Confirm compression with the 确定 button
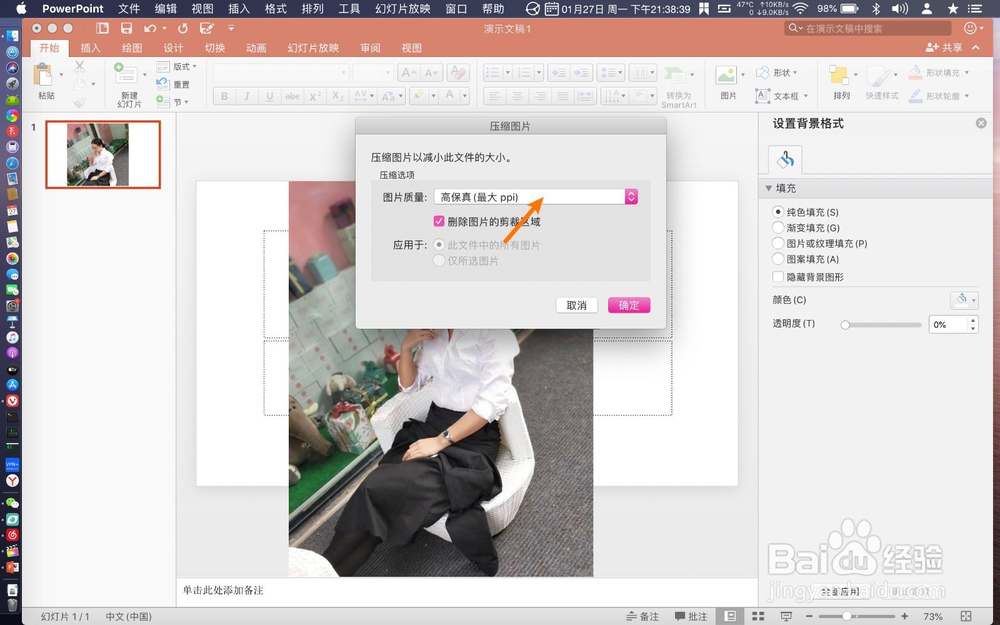Image resolution: width=1000 pixels, height=625 pixels. click(x=629, y=306)
